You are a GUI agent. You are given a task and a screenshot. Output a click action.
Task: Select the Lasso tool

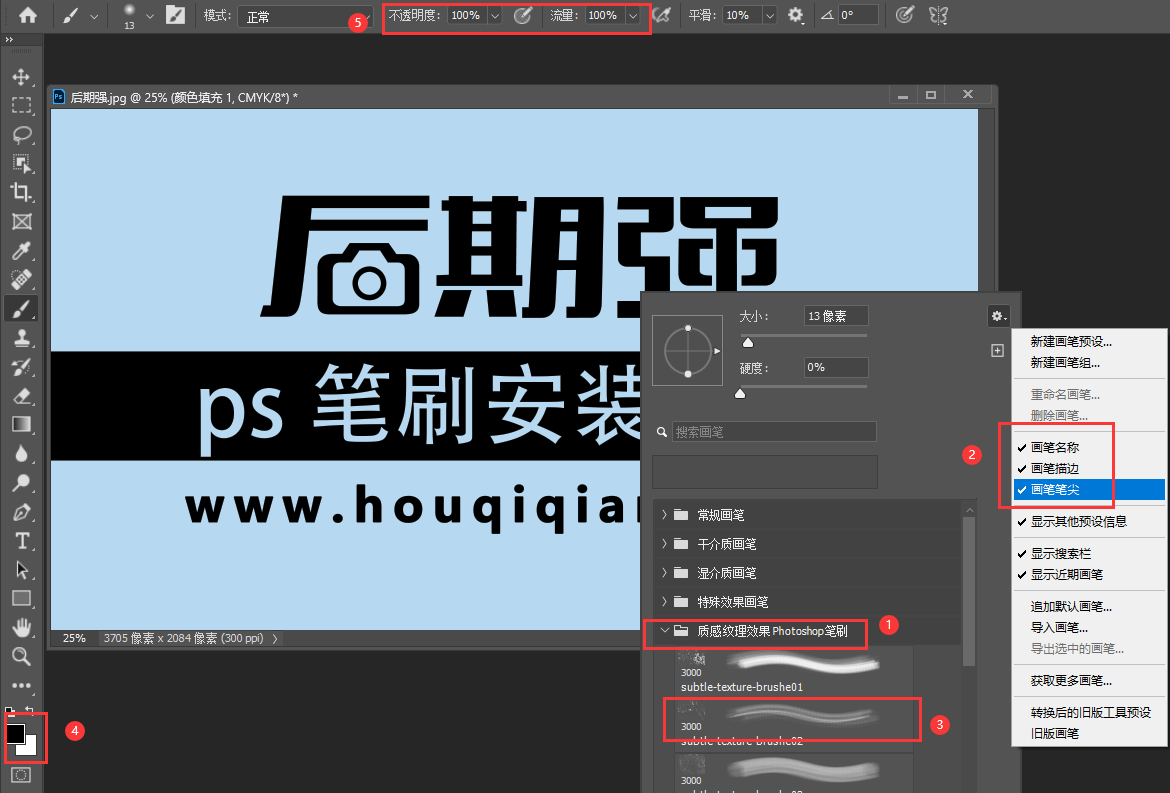click(x=22, y=134)
